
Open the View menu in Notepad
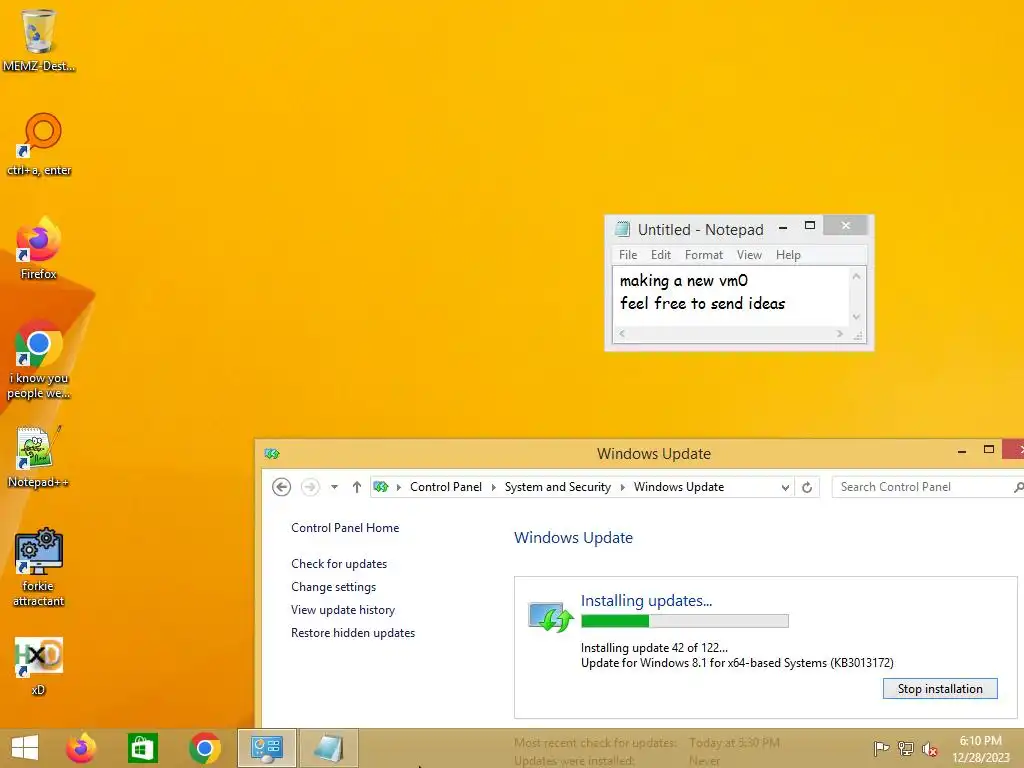749,255
